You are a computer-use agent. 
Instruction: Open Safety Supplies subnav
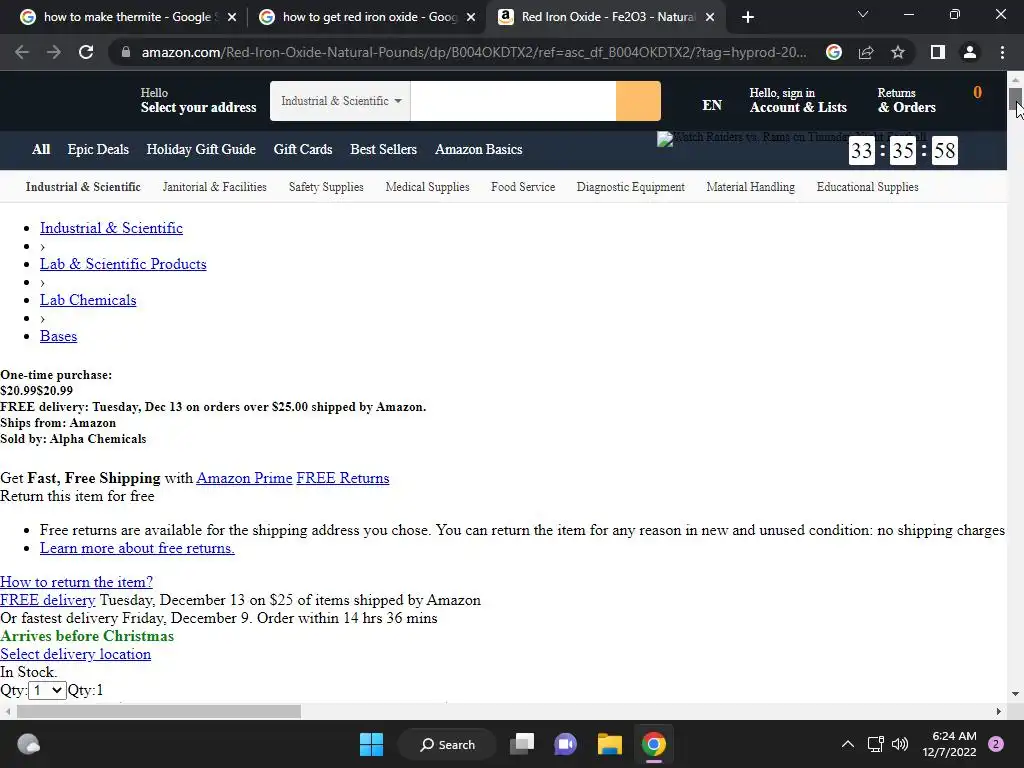pyautogui.click(x=326, y=187)
